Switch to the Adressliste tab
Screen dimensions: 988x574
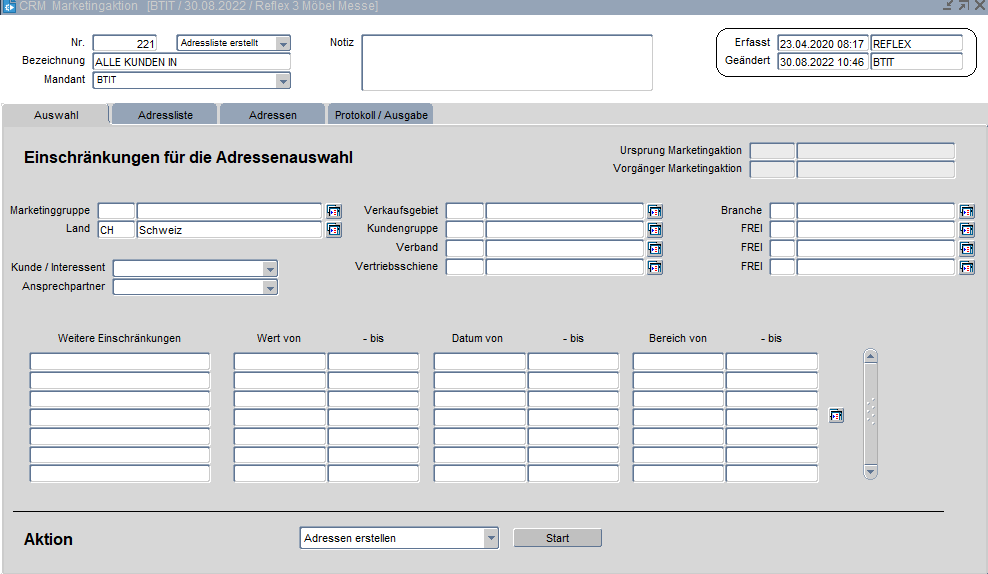pyautogui.click(x=164, y=115)
